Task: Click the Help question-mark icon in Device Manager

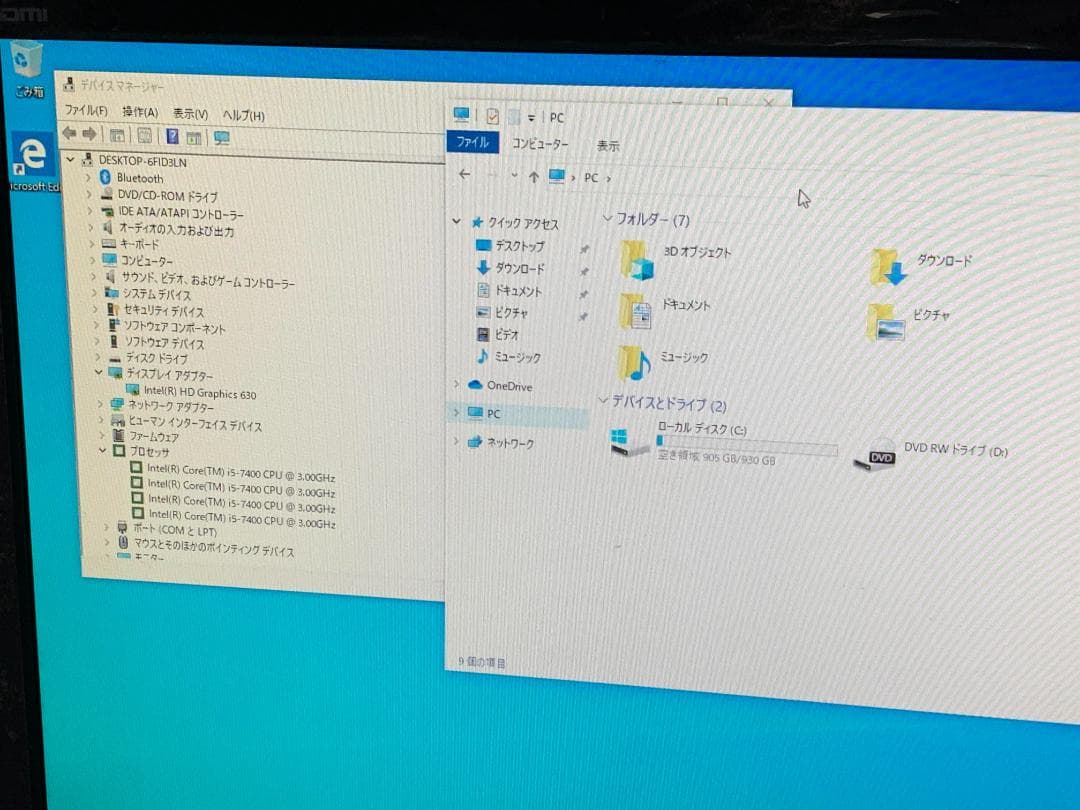Action: [x=172, y=135]
